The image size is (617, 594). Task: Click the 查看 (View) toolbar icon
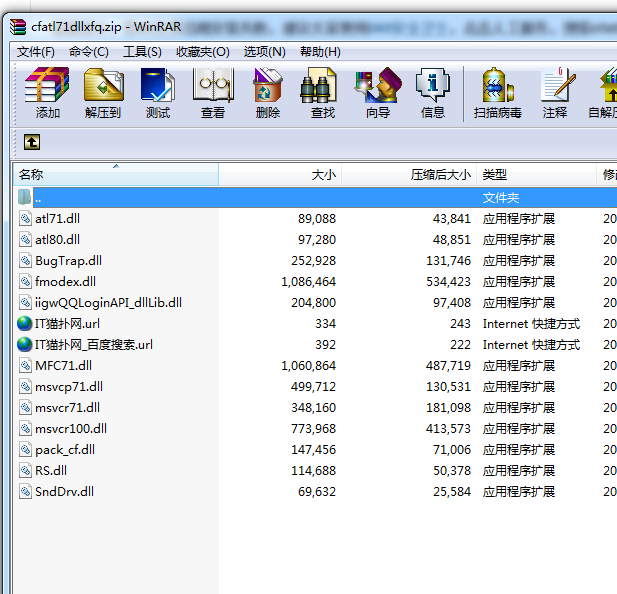213,85
